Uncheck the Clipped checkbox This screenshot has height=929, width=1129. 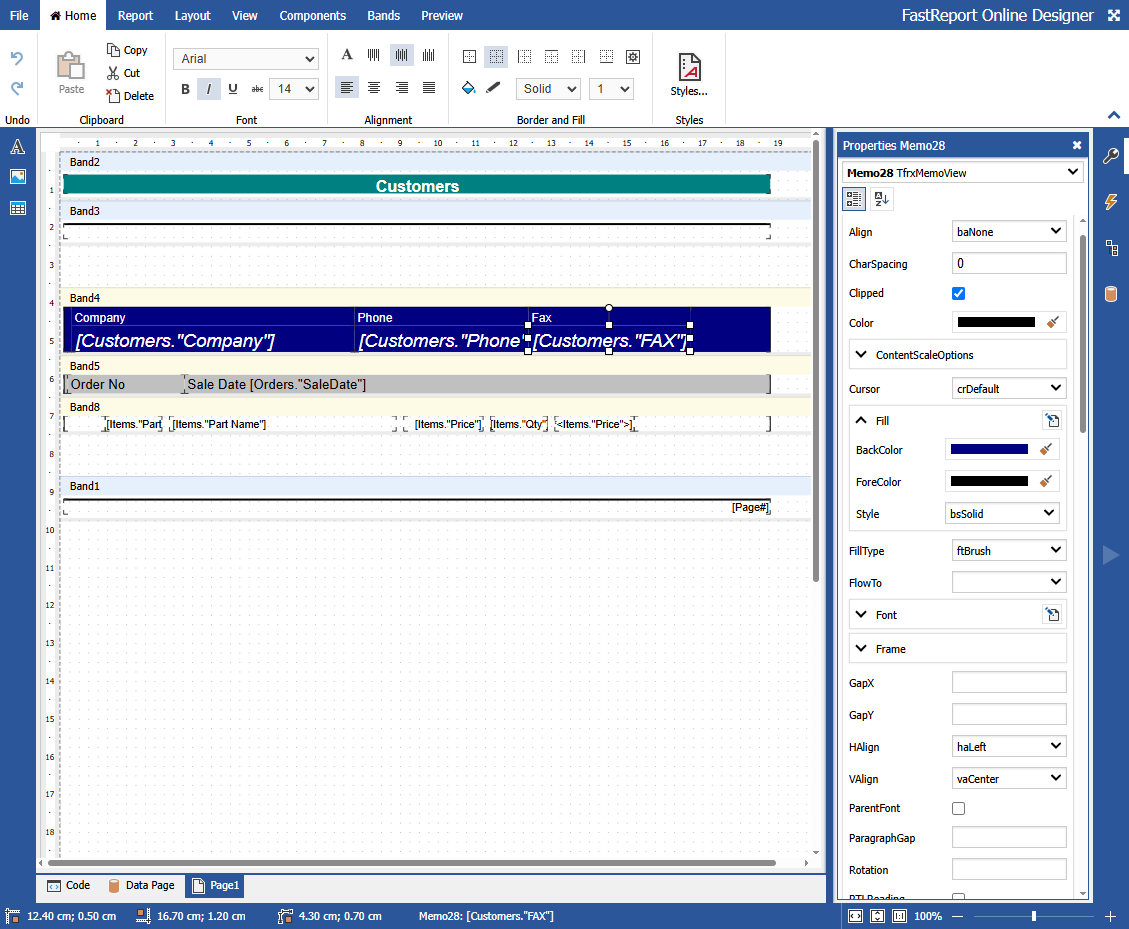(x=958, y=294)
